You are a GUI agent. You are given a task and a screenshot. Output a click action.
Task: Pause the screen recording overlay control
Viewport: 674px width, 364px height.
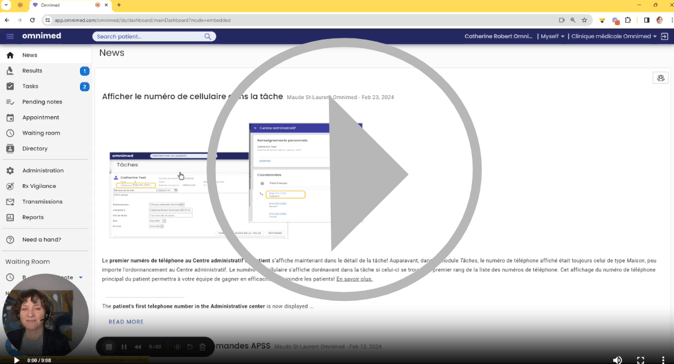click(124, 347)
